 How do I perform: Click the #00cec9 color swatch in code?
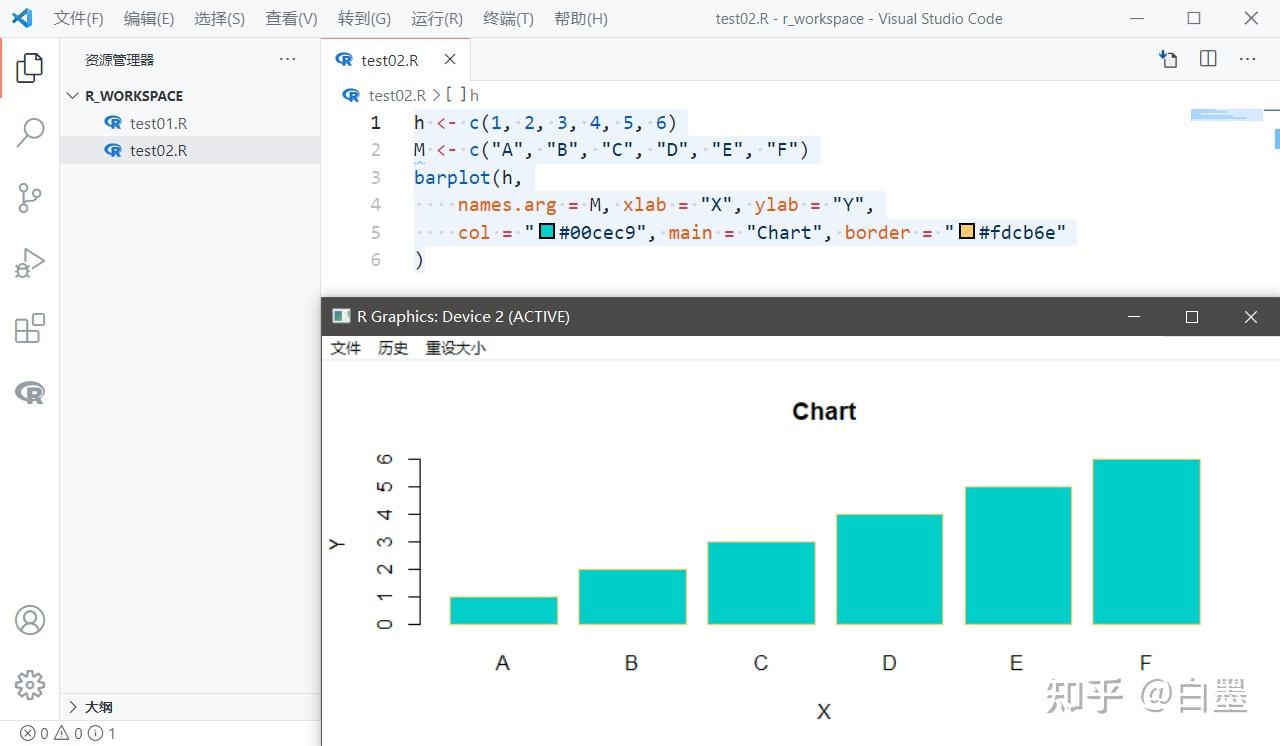point(547,232)
